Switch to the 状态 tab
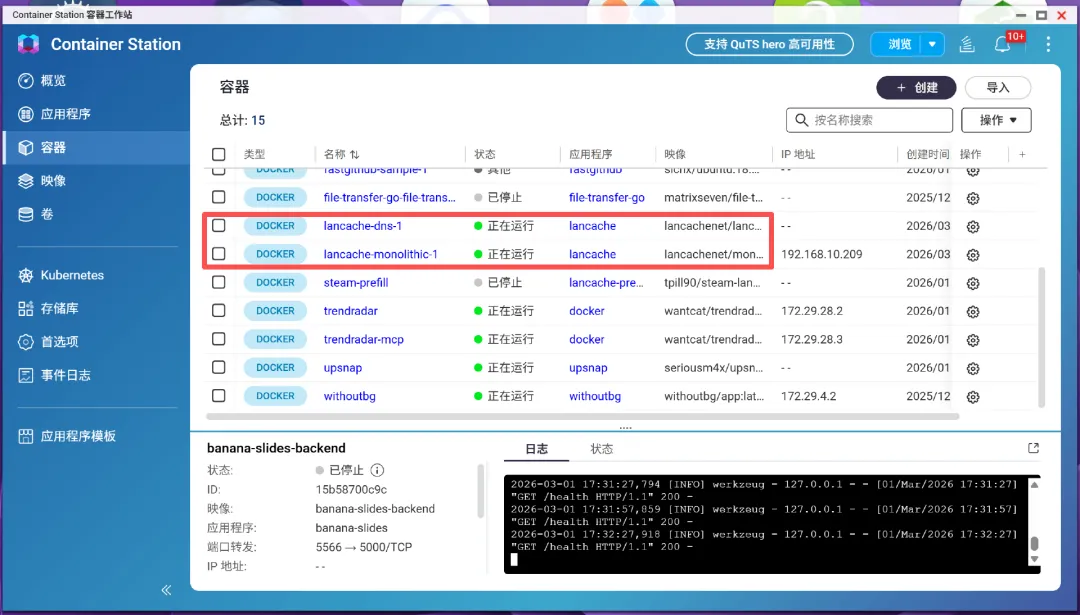This screenshot has height=615, width=1080. [x=601, y=449]
